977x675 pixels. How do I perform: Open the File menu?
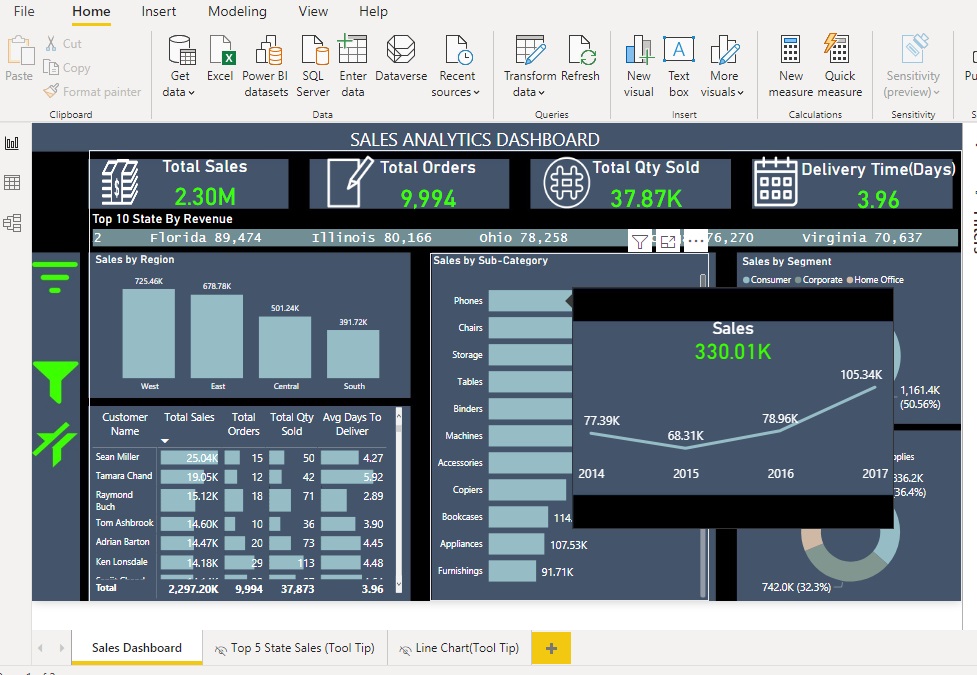24,11
